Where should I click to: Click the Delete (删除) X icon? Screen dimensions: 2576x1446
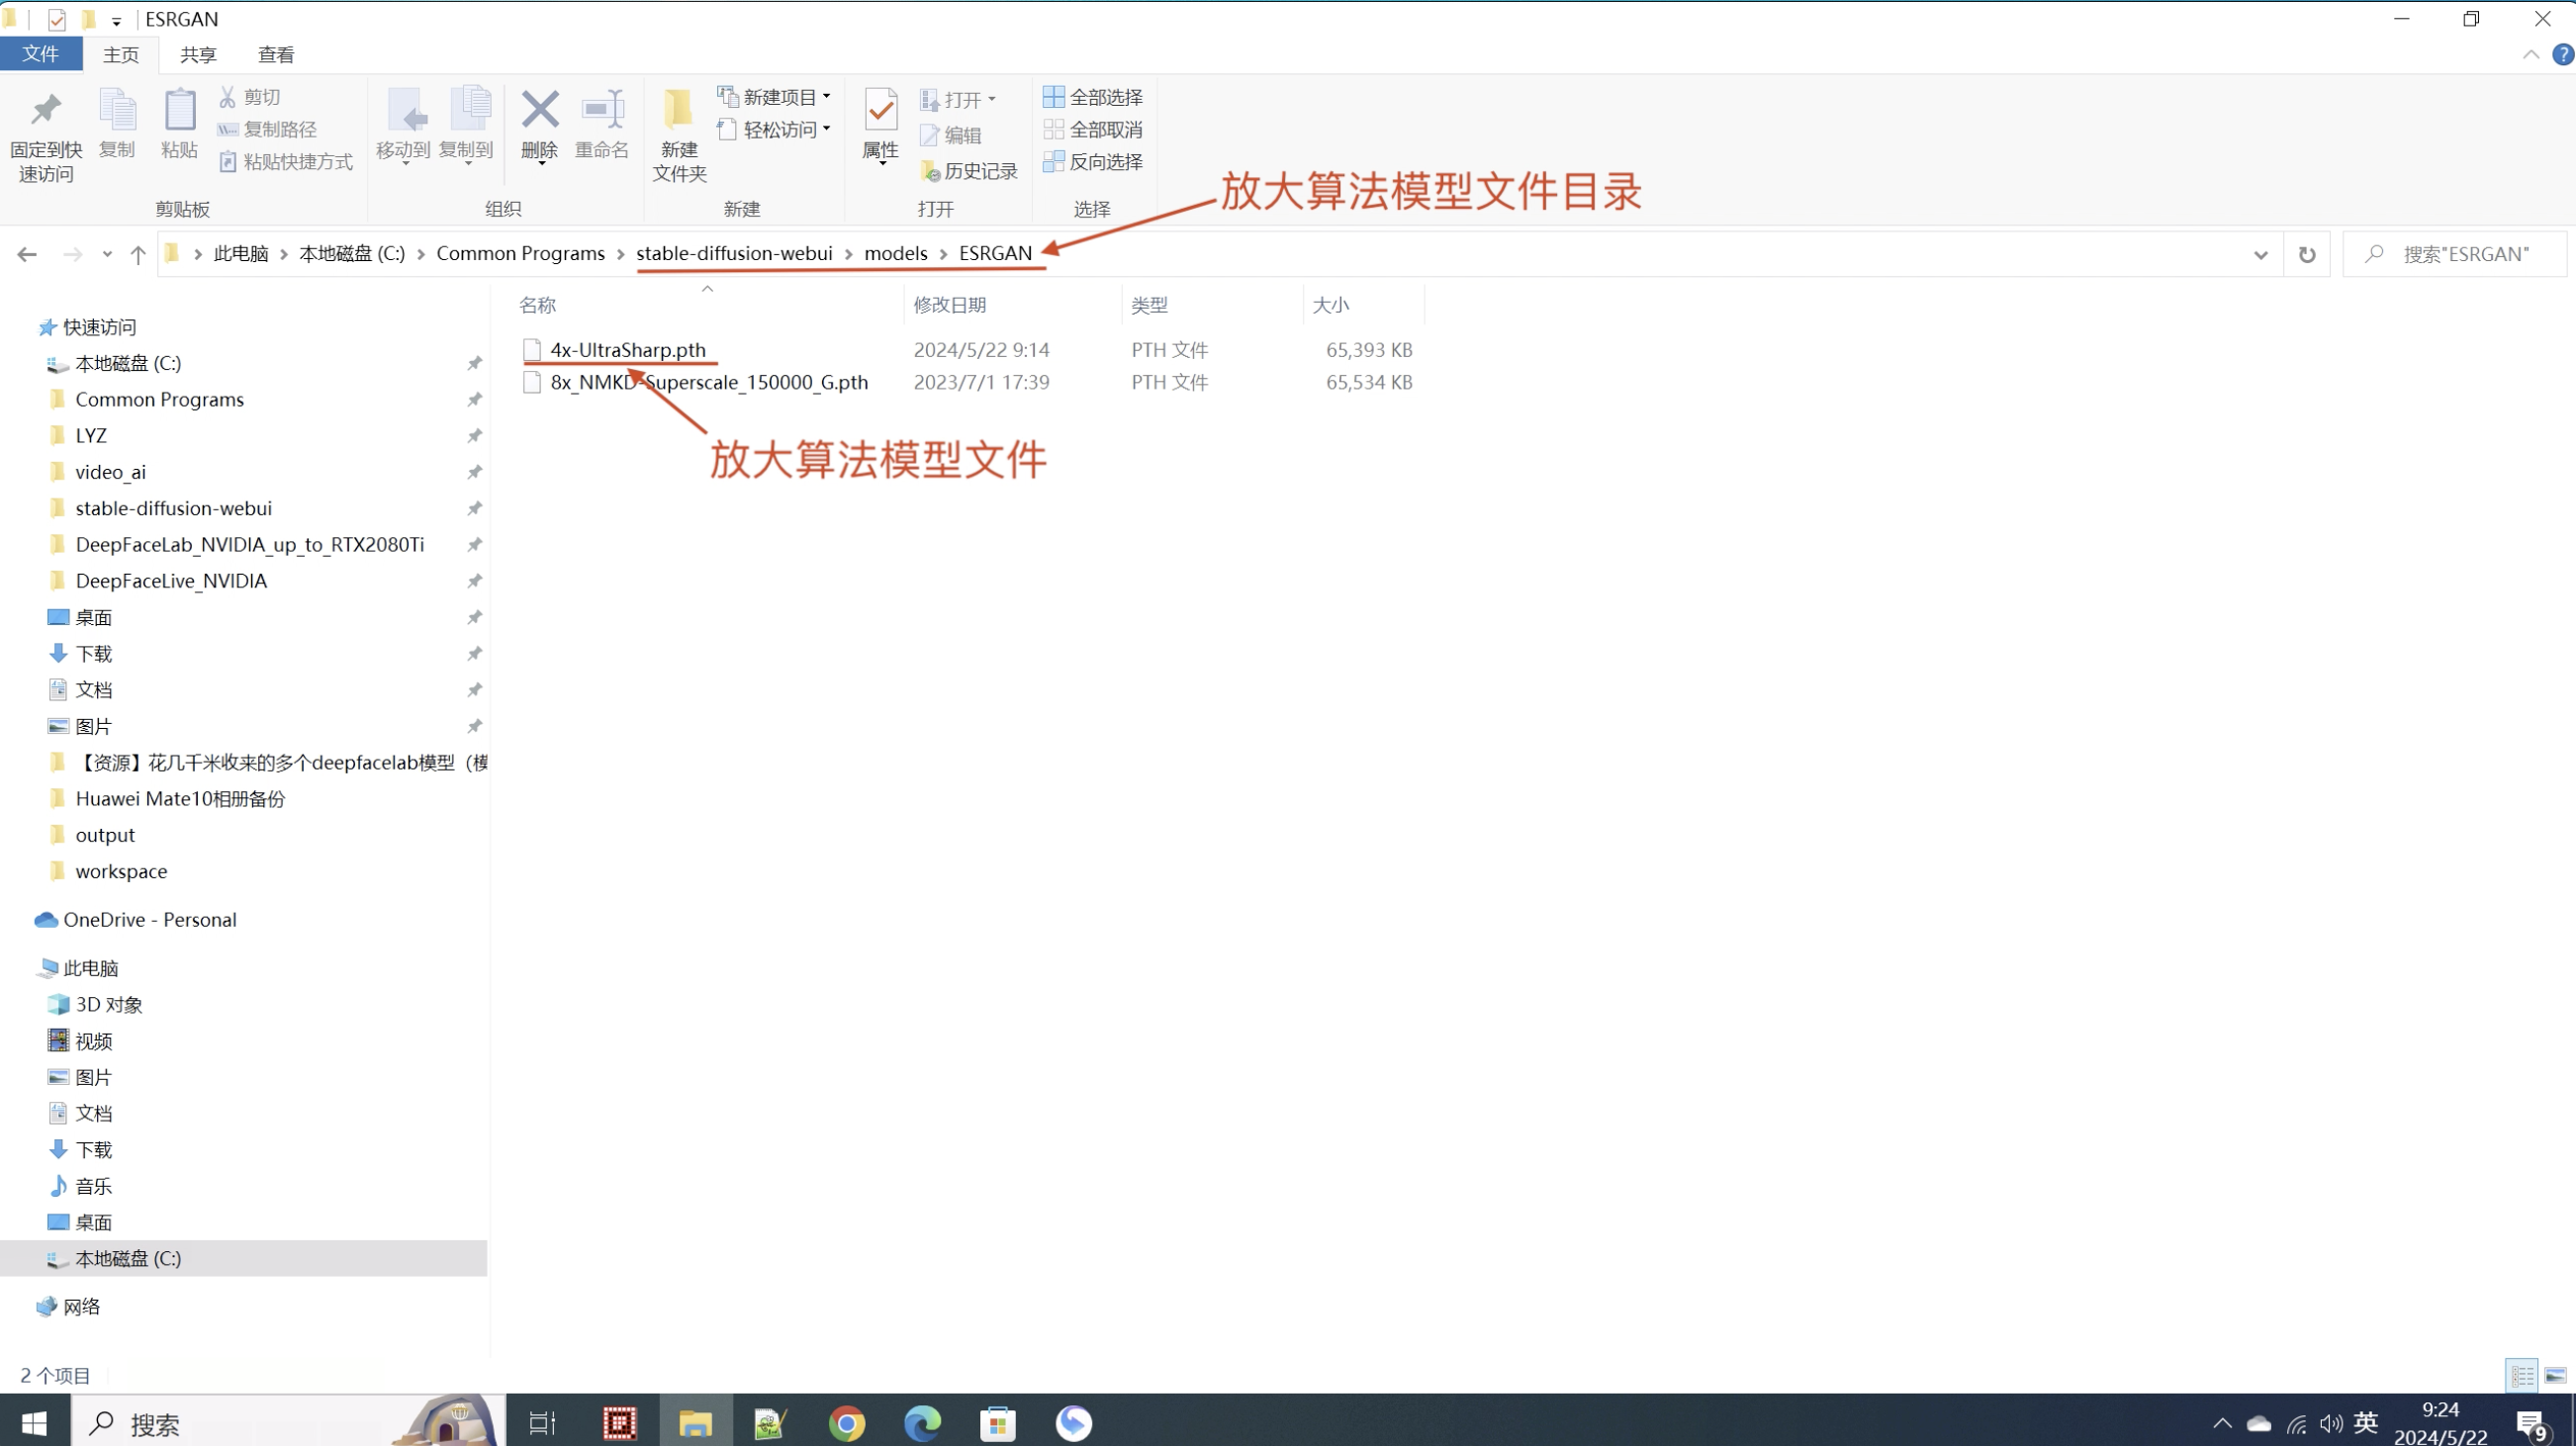540,110
